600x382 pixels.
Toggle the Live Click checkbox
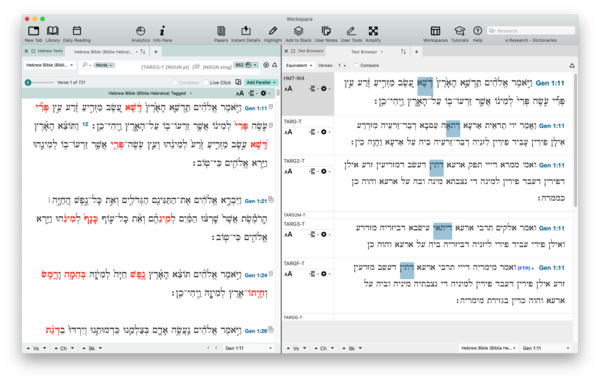(x=206, y=82)
